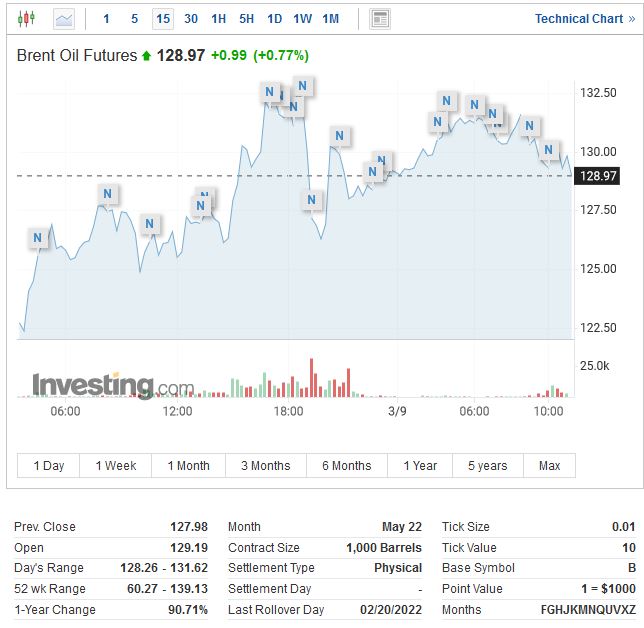The image size is (644, 628).
Task: Click the 128.97 current price marker
Action: click(x=598, y=176)
